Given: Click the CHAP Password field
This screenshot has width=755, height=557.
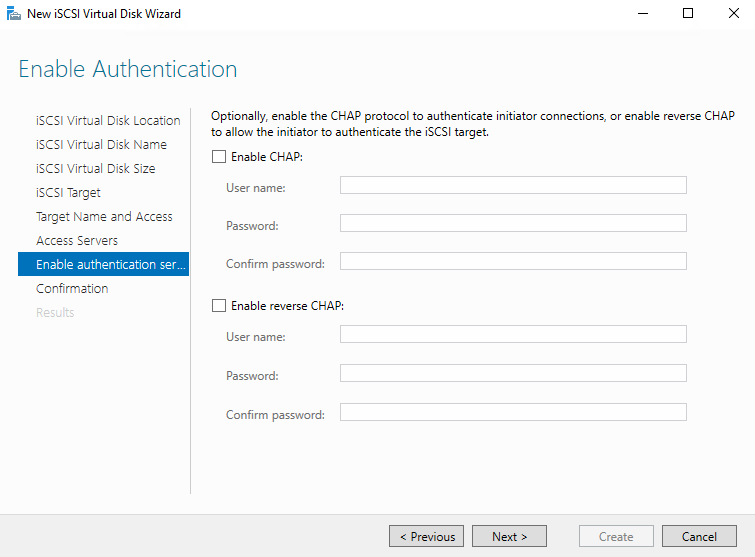Looking at the screenshot, I should click(x=513, y=223).
